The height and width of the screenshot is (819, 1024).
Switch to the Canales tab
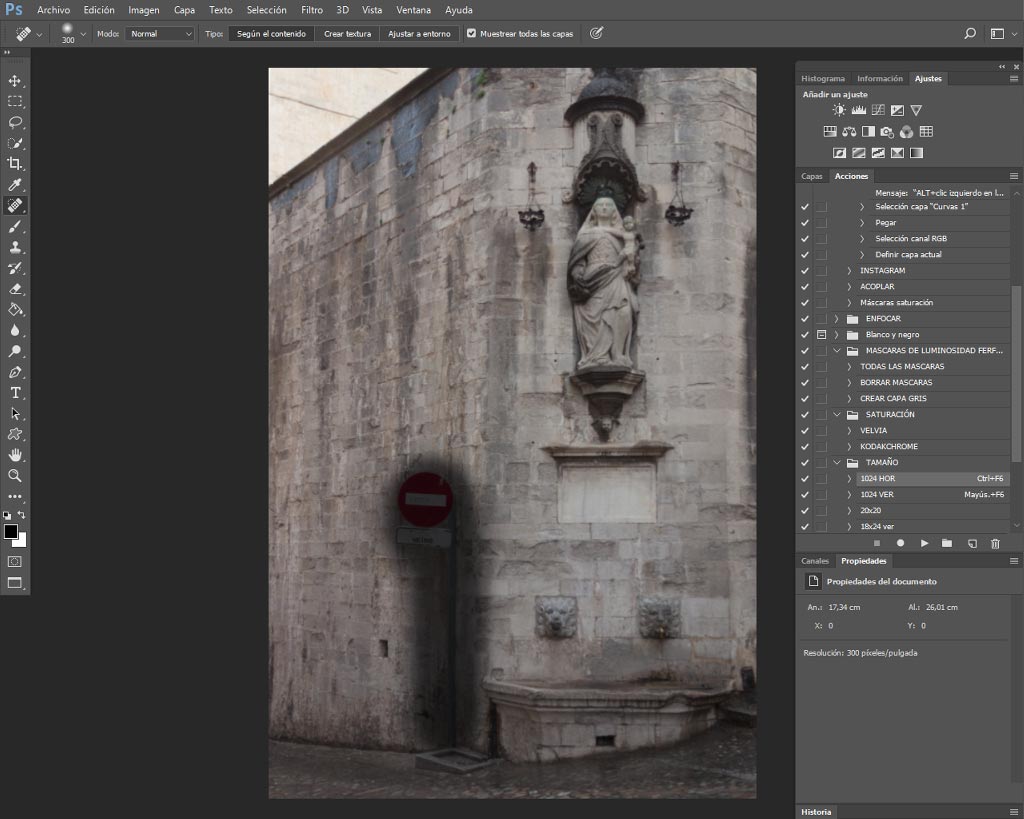pyautogui.click(x=814, y=561)
